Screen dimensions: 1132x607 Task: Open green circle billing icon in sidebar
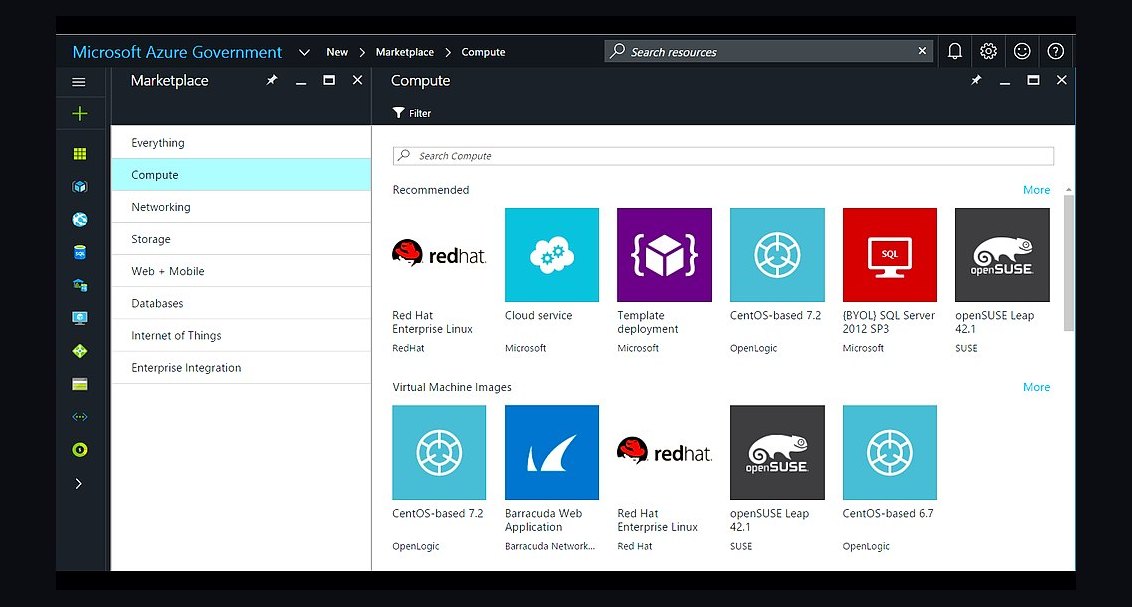coord(80,450)
